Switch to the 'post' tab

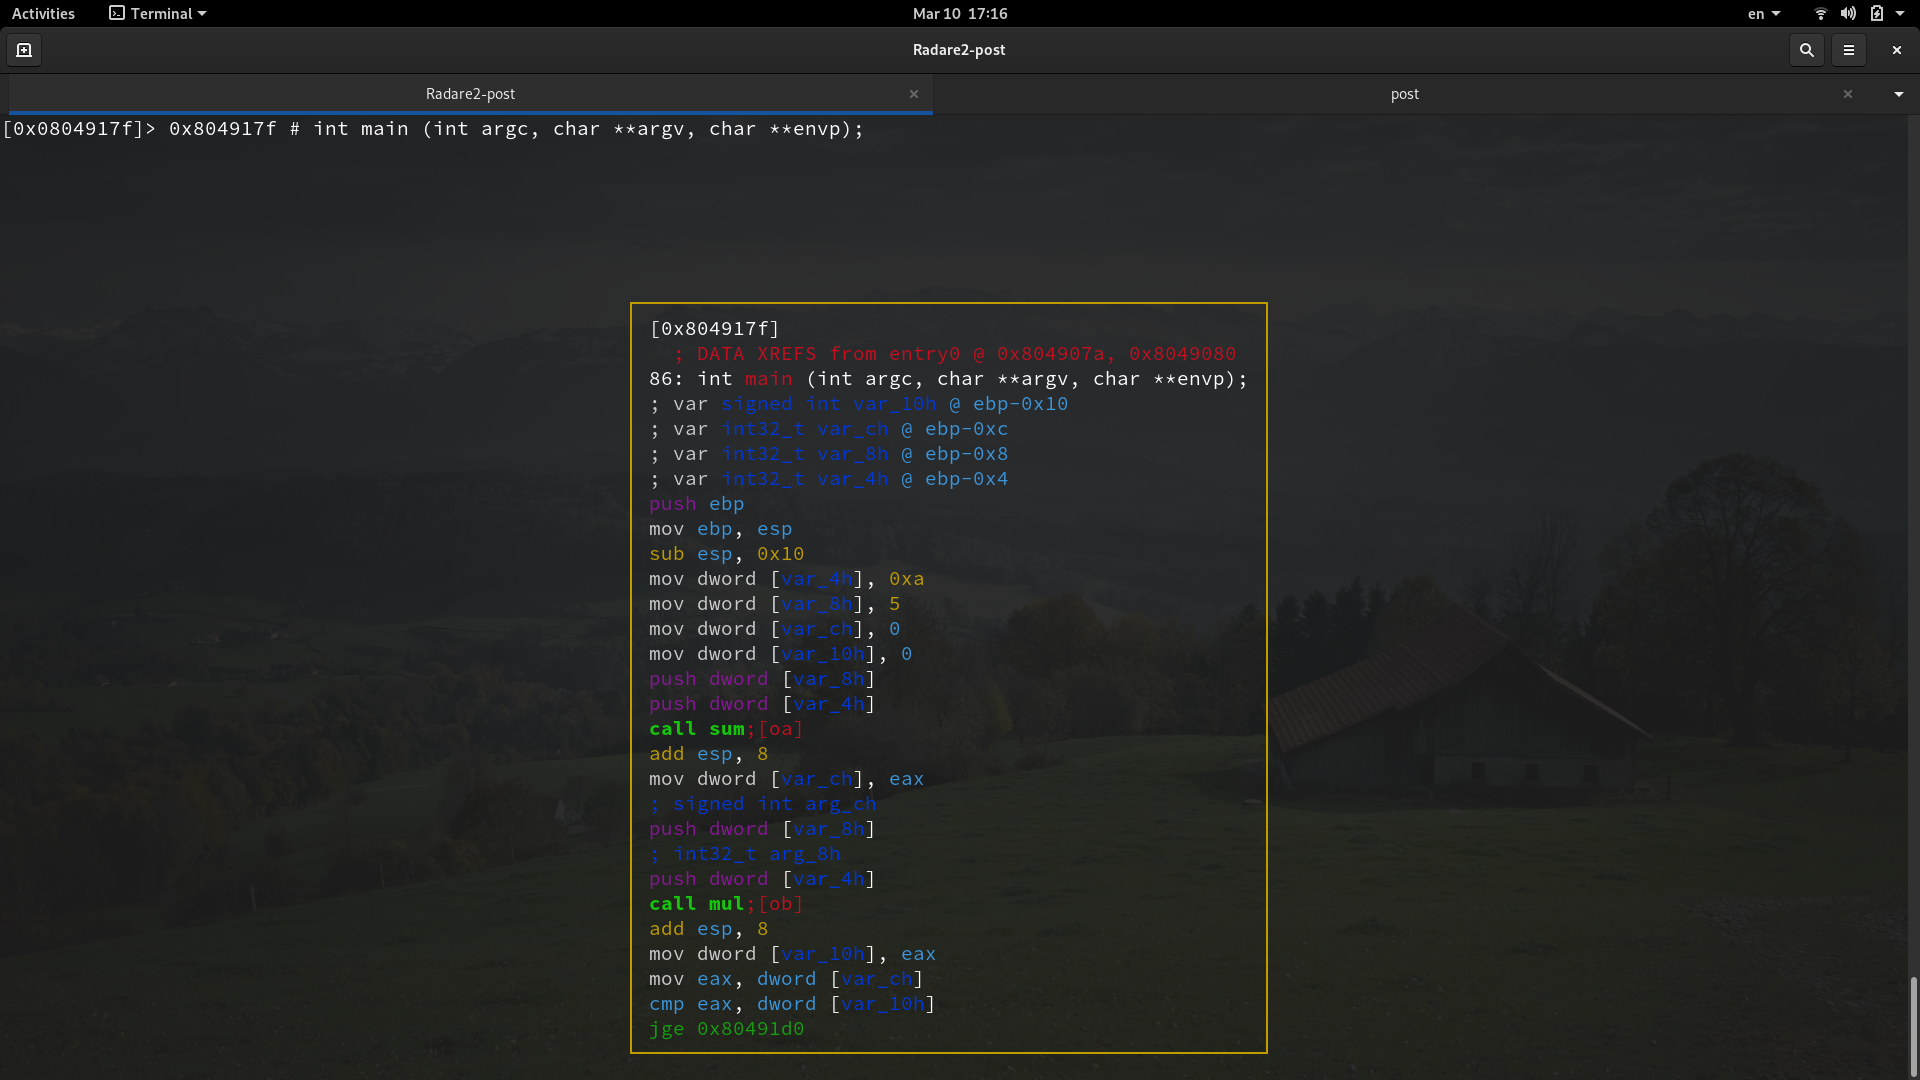click(x=1404, y=94)
